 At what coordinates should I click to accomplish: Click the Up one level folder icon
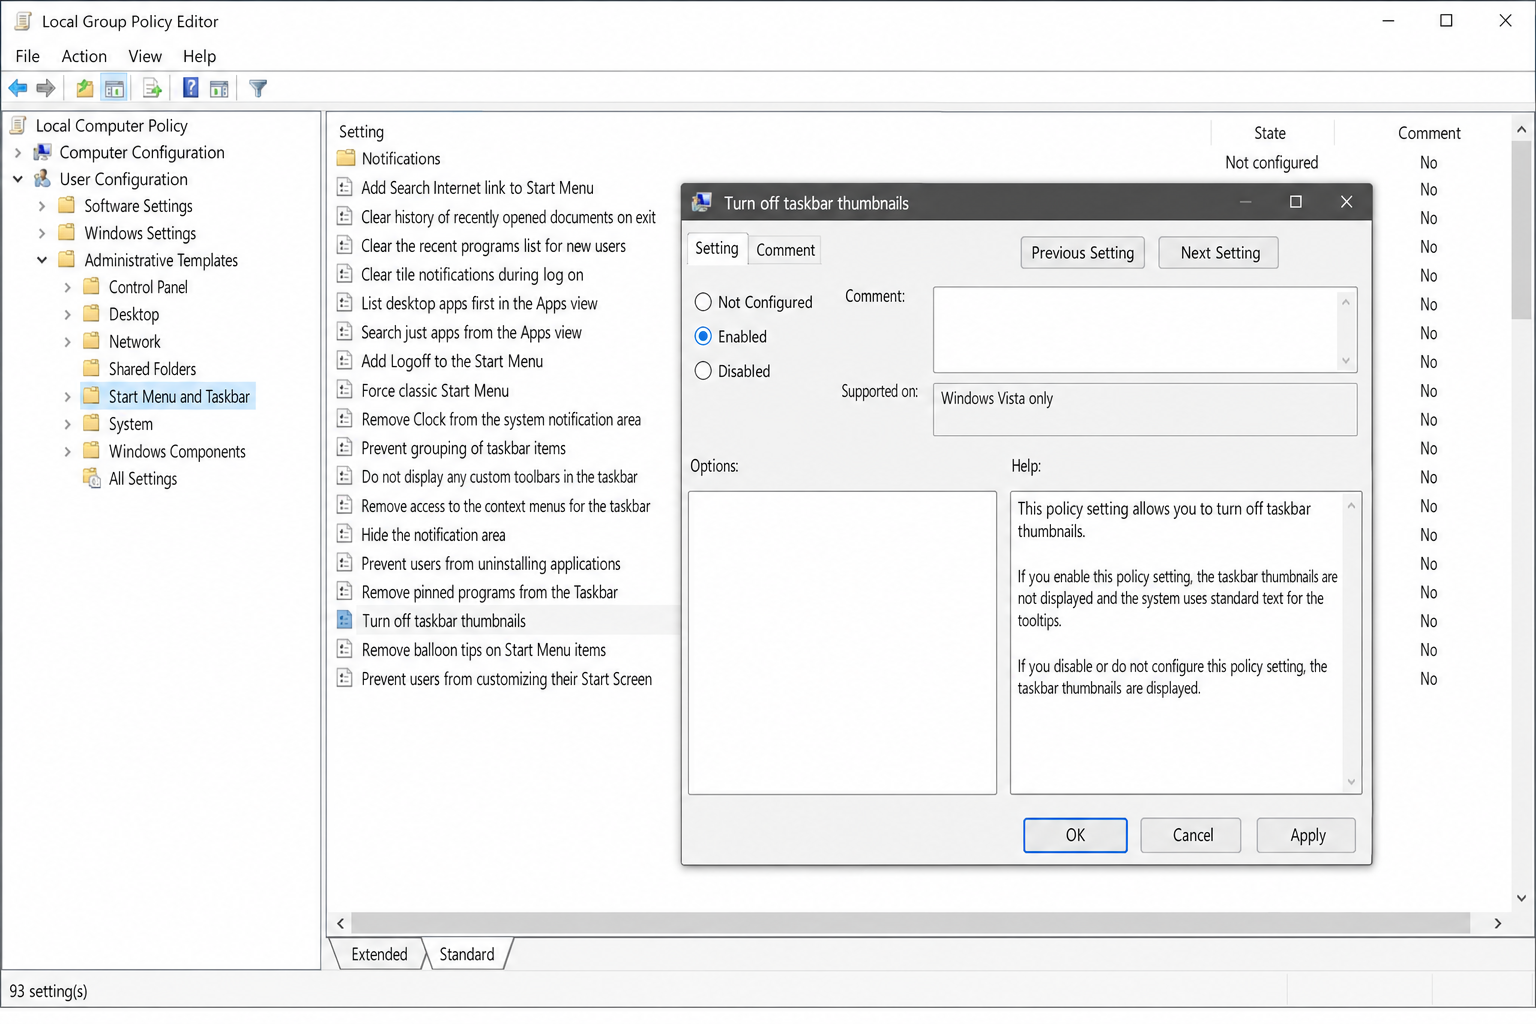[85, 88]
